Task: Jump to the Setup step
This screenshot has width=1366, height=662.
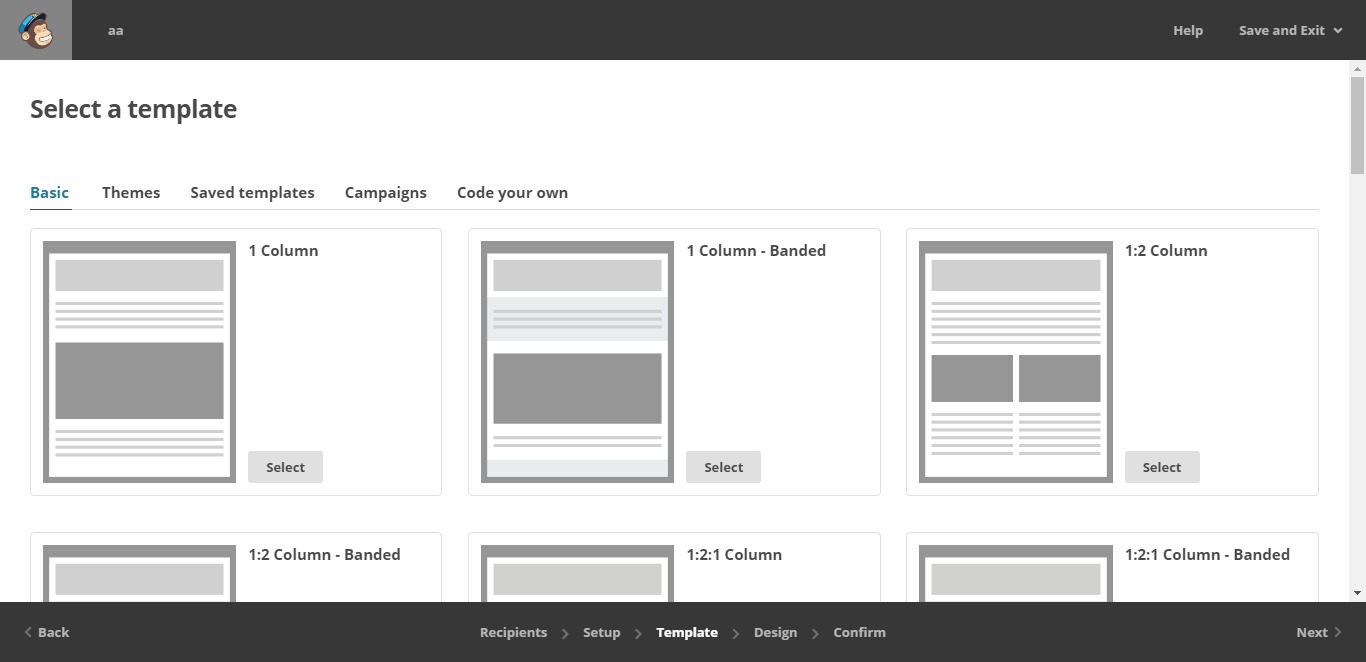Action: (x=601, y=632)
